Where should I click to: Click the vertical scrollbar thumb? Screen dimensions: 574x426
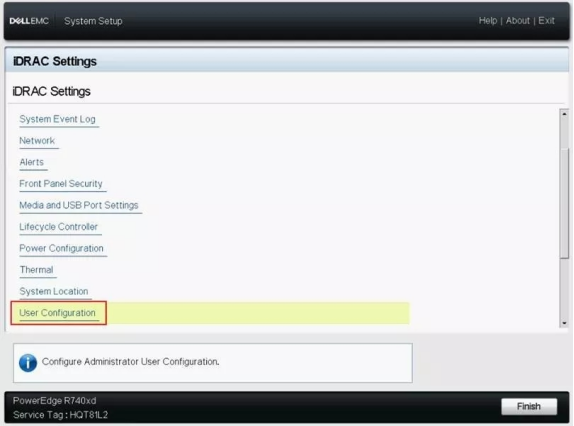tap(564, 203)
